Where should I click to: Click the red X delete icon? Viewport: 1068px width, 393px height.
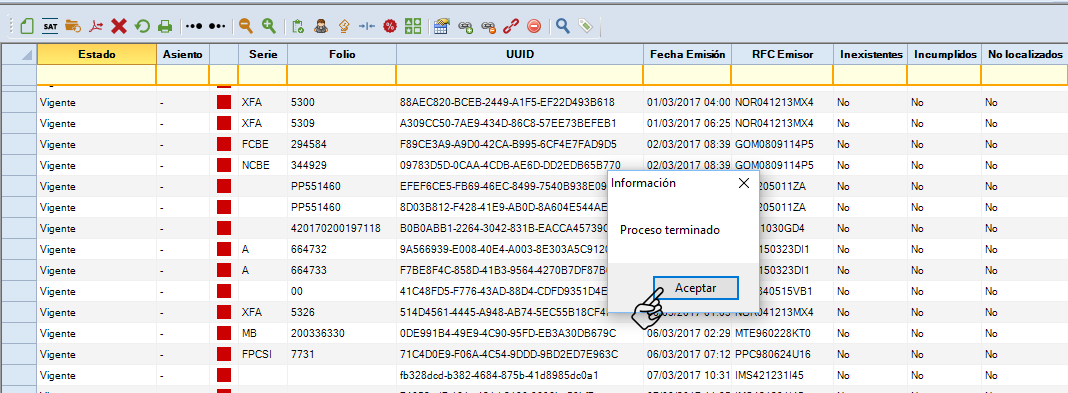(x=119, y=27)
